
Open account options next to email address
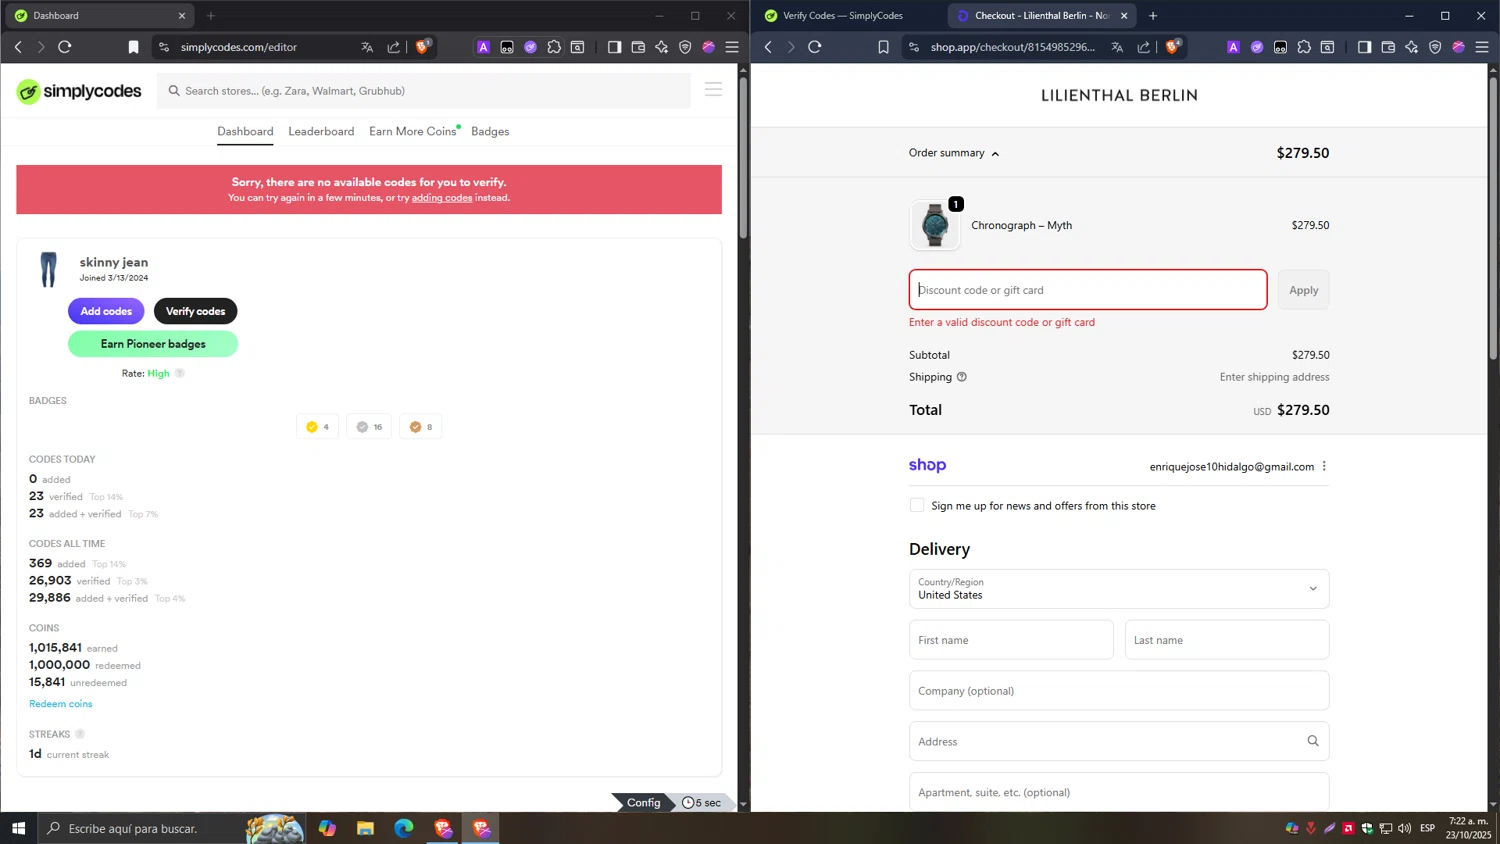[1324, 466]
